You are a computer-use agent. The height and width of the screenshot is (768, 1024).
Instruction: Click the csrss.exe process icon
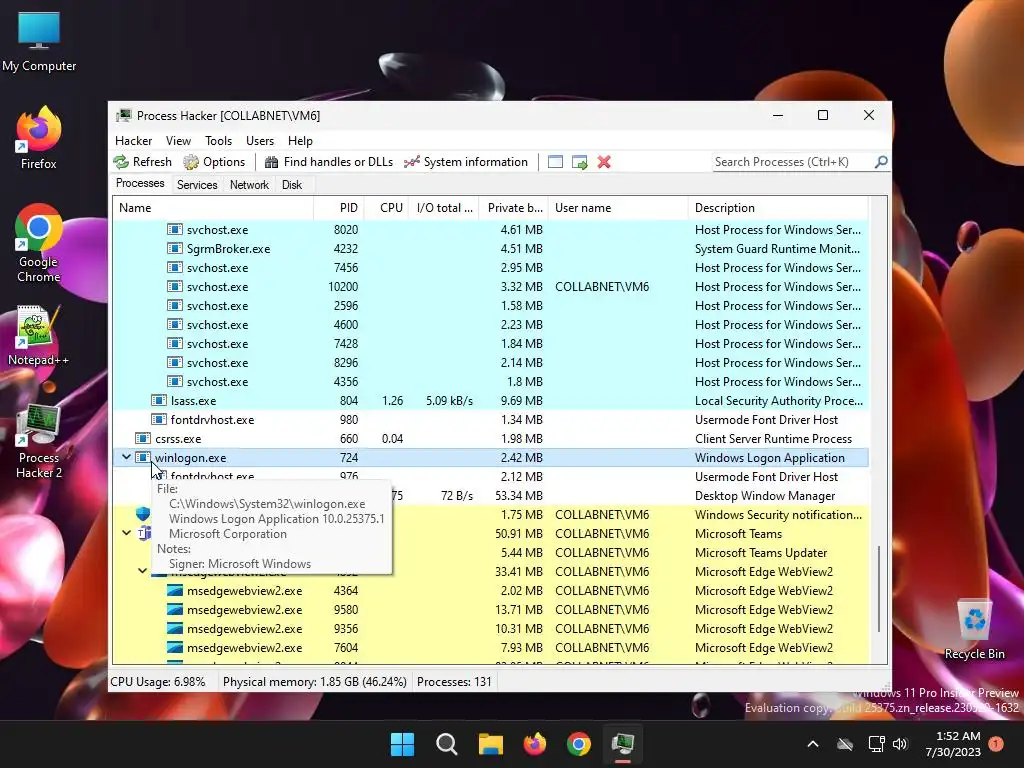pos(143,438)
